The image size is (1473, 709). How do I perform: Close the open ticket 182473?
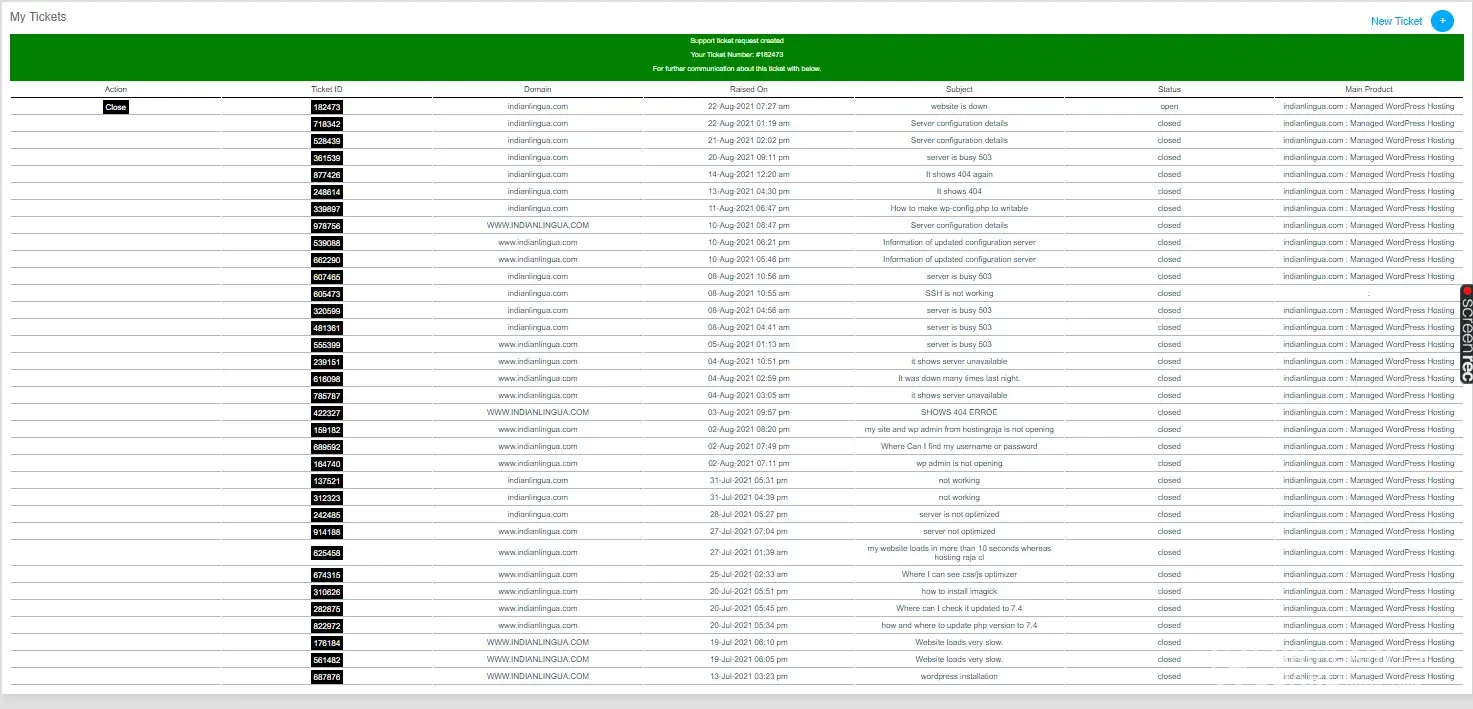116,107
